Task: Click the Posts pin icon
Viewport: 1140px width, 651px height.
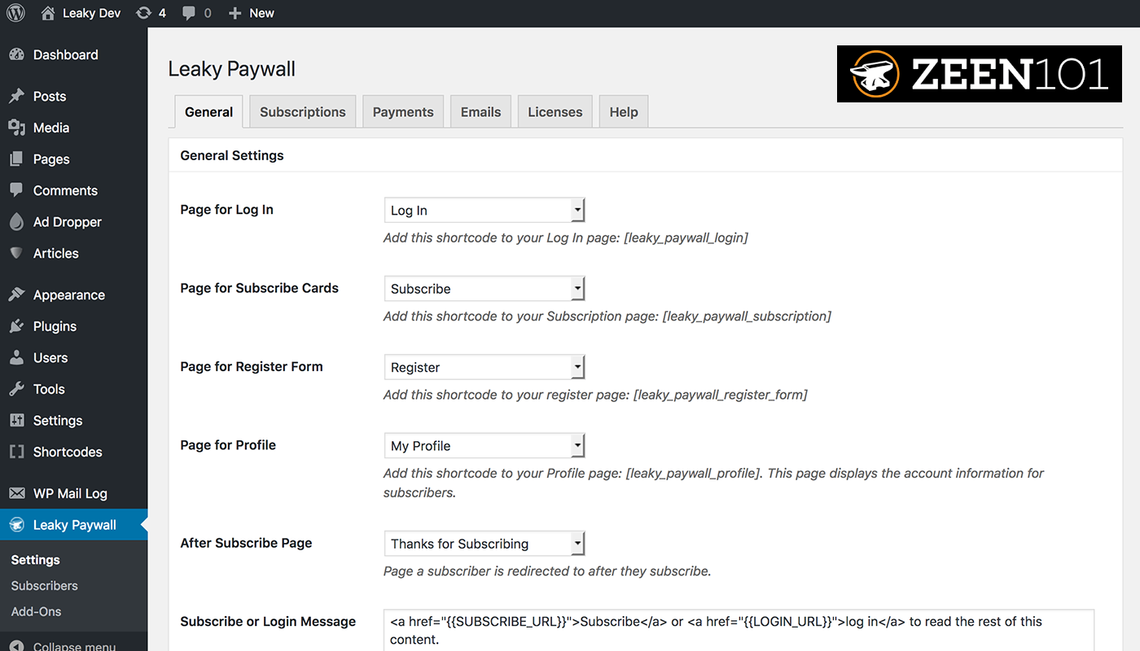Action: click(17, 96)
